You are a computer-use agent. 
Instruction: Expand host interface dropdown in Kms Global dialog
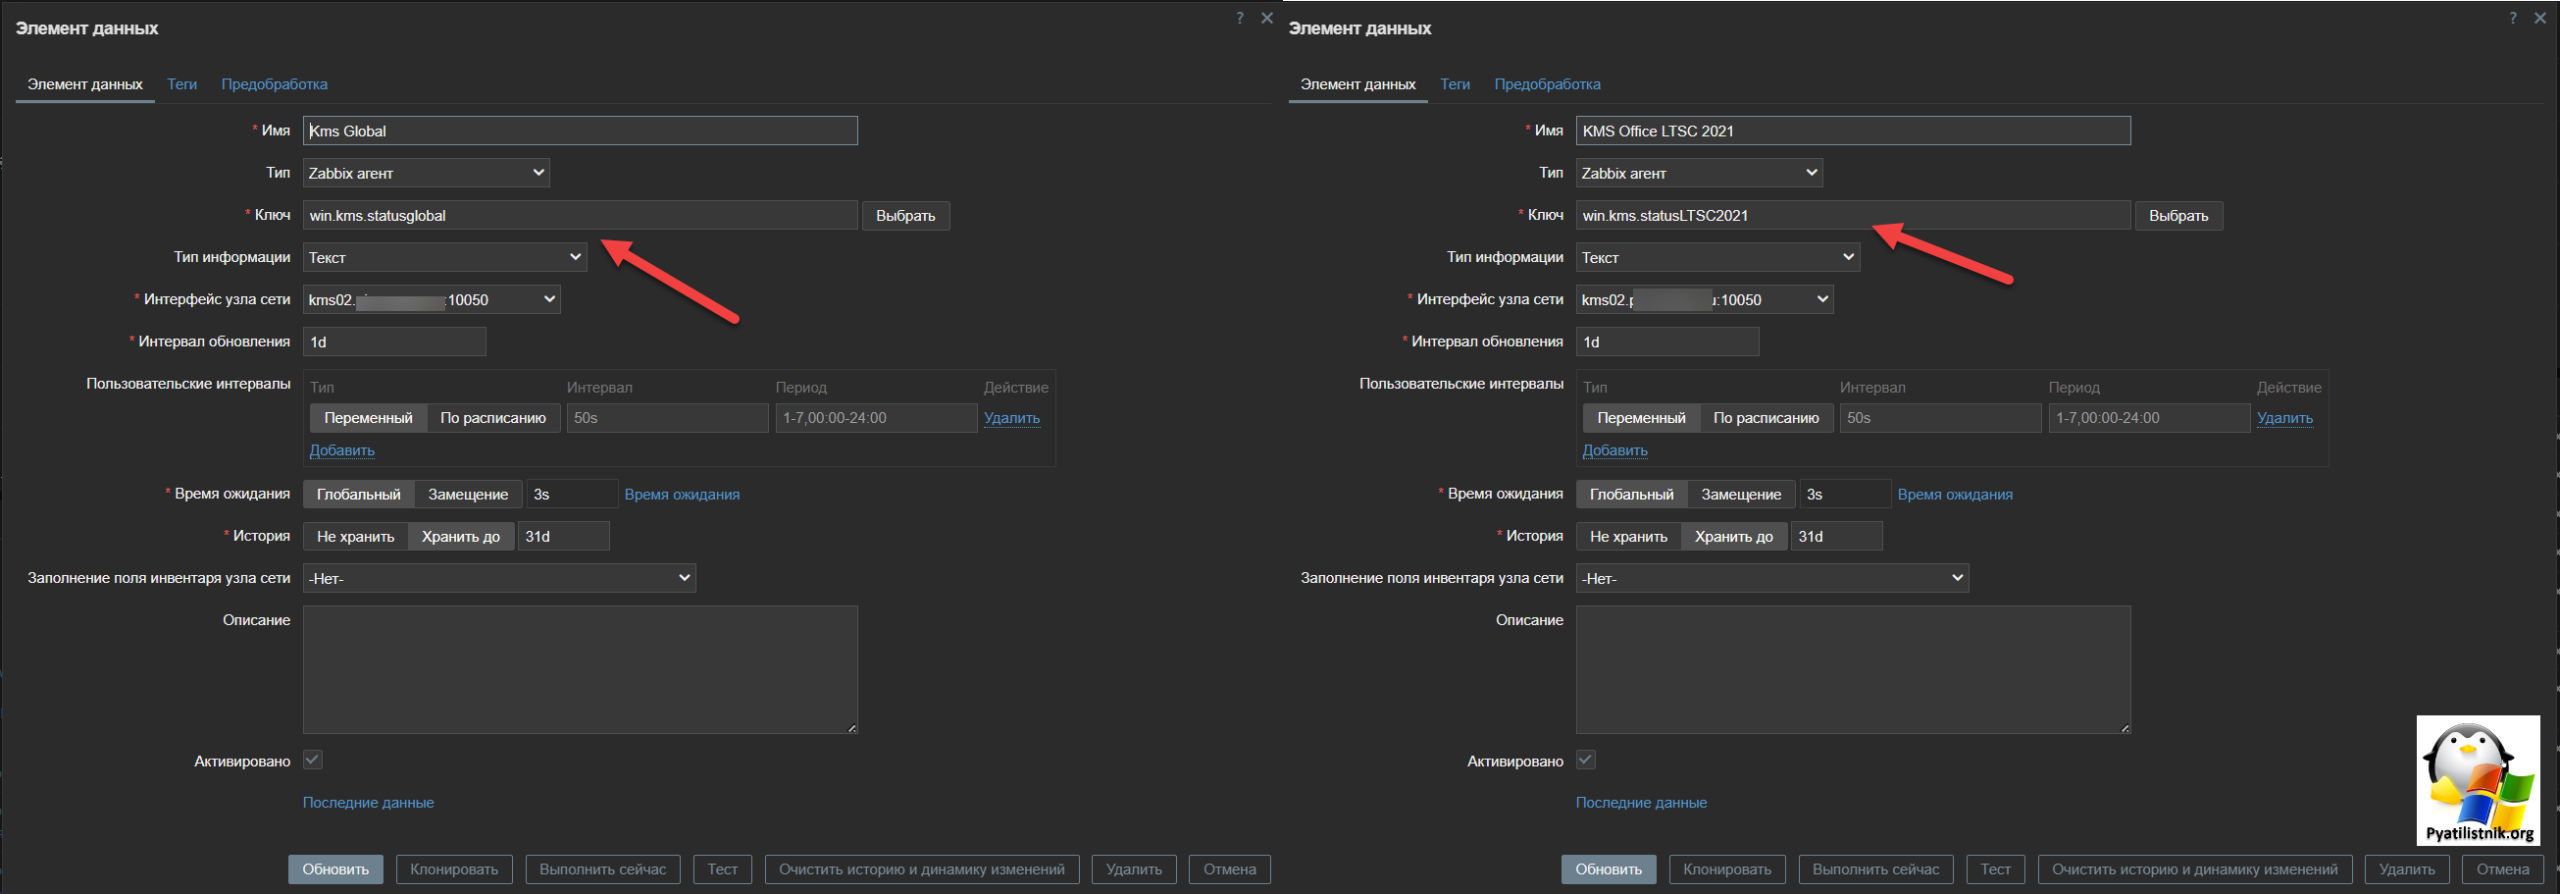432,299
